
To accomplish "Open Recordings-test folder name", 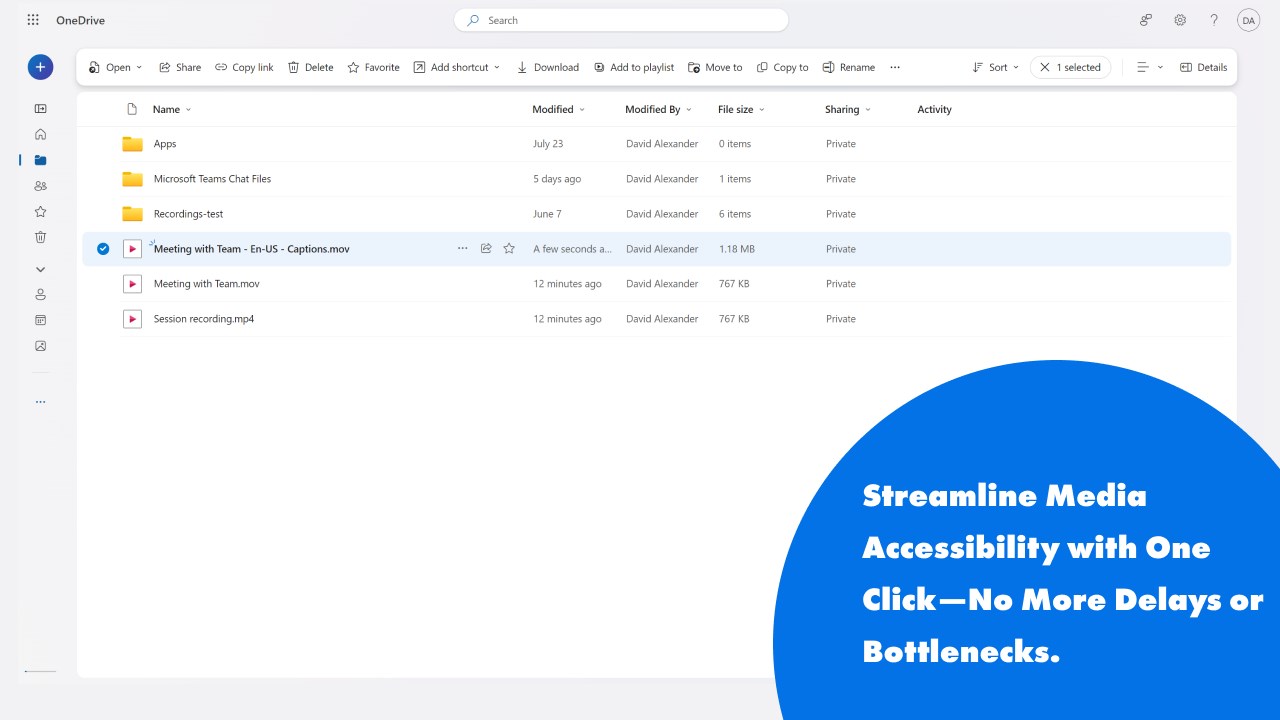I will 188,214.
